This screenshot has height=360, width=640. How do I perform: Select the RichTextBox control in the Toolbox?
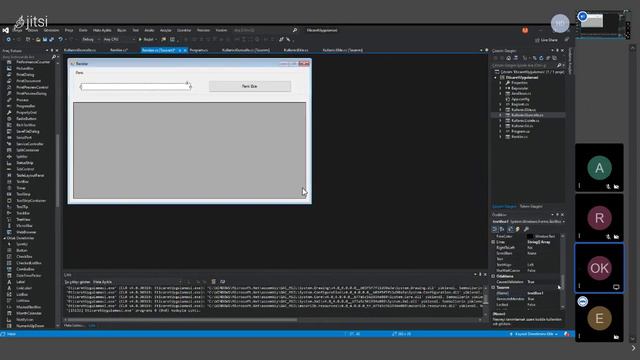pyautogui.click(x=26, y=125)
